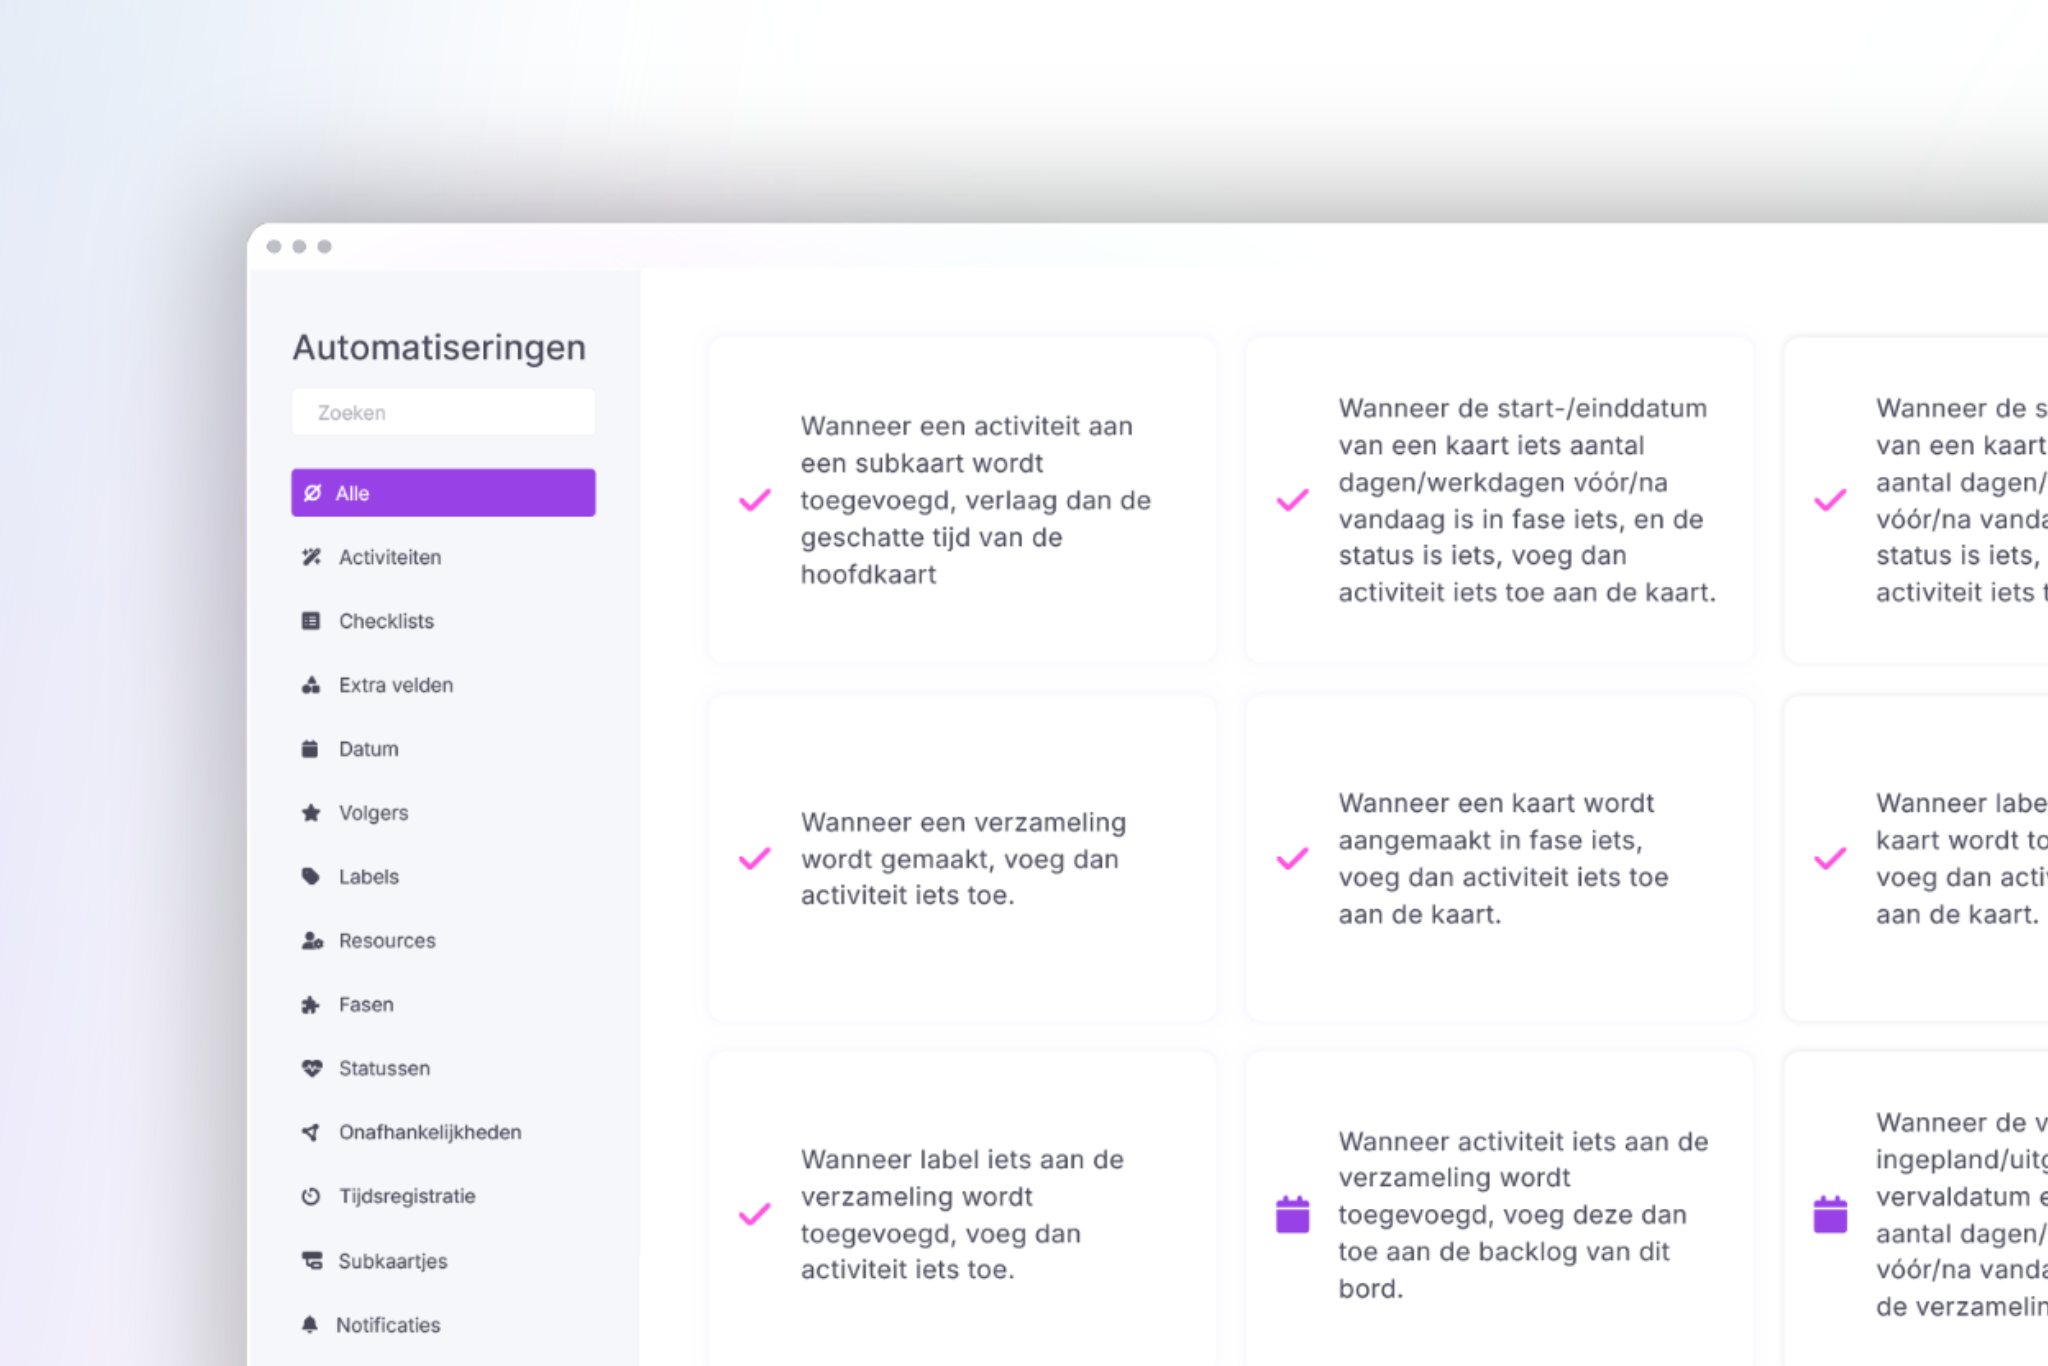This screenshot has width=2048, height=1366.
Task: Click the Resources people icon
Action: click(x=311, y=940)
